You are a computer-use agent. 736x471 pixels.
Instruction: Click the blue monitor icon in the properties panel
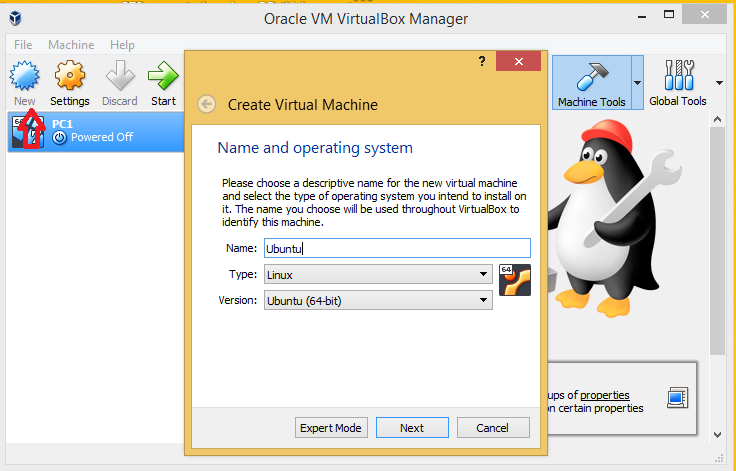pyautogui.click(x=677, y=398)
